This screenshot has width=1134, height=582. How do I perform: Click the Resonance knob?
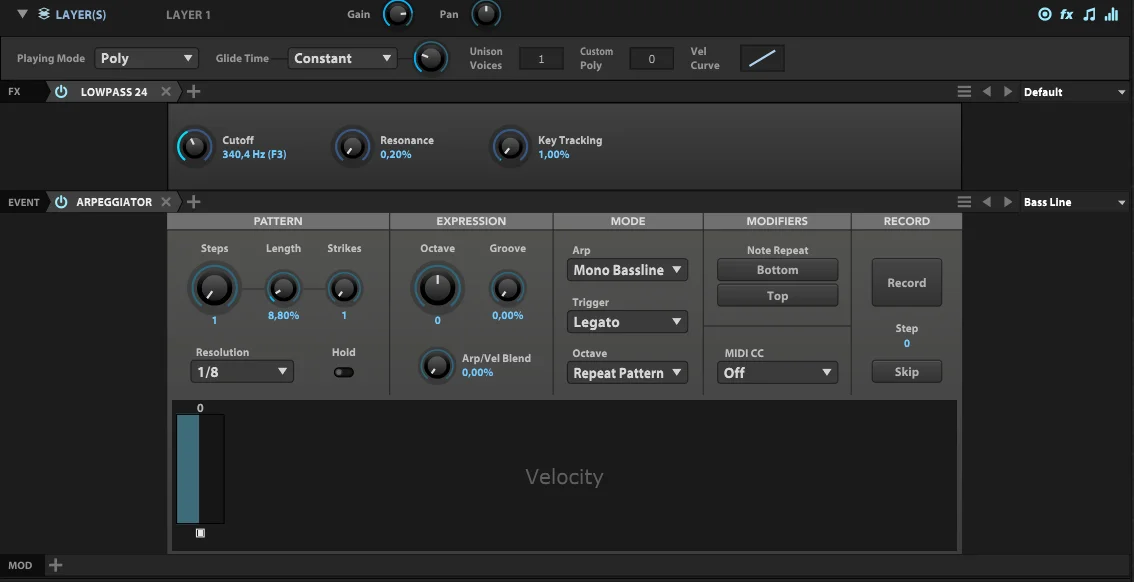[x=352, y=147]
